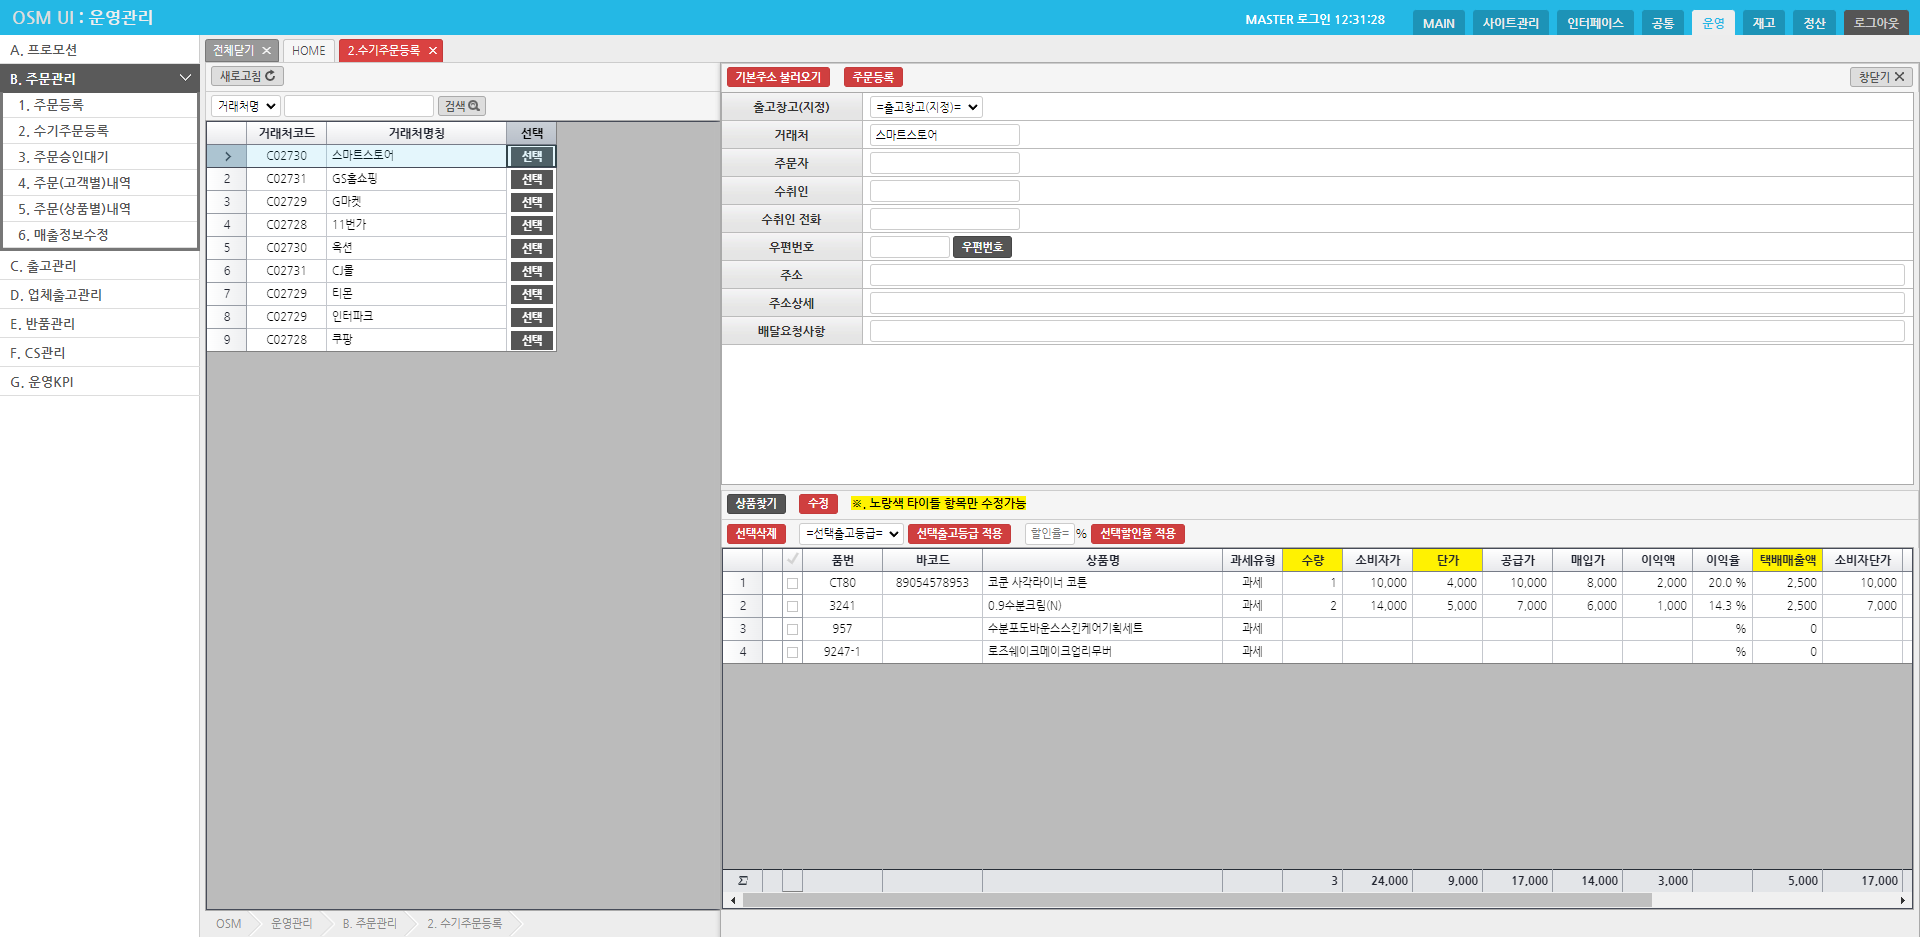Click the 주문자 input field

[945, 163]
